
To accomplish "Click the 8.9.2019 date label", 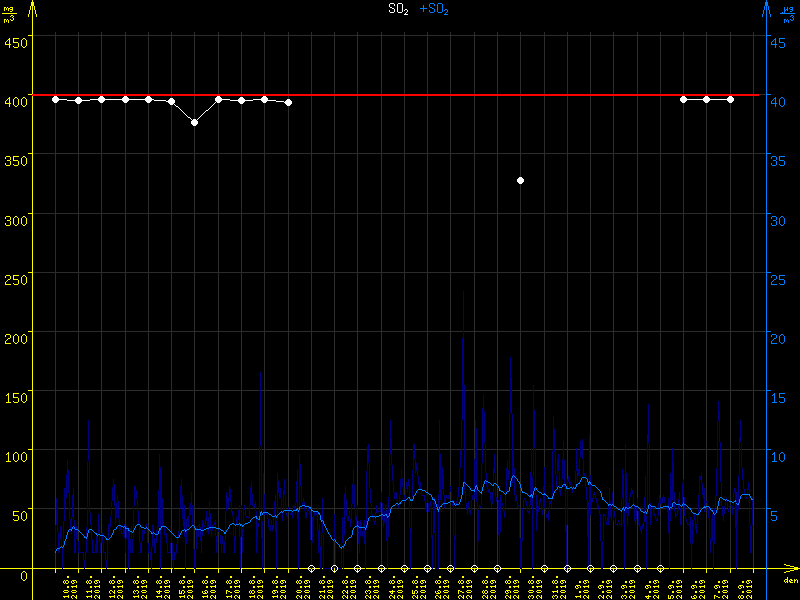I will coord(745,586).
